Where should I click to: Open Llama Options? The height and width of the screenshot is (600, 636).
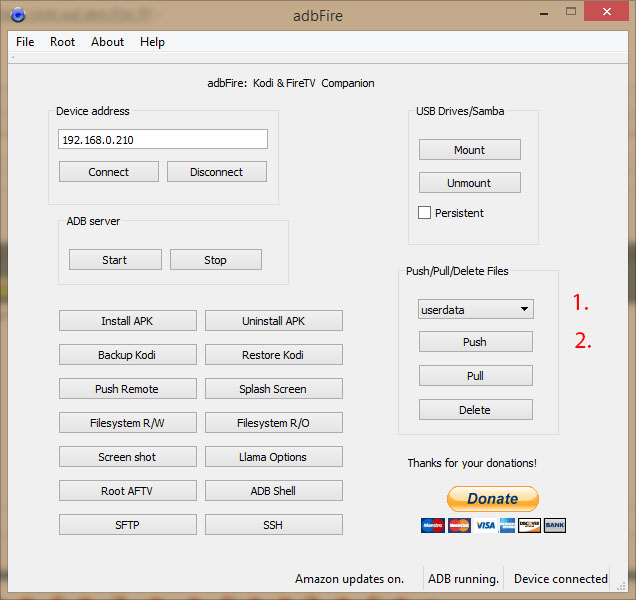coord(274,457)
